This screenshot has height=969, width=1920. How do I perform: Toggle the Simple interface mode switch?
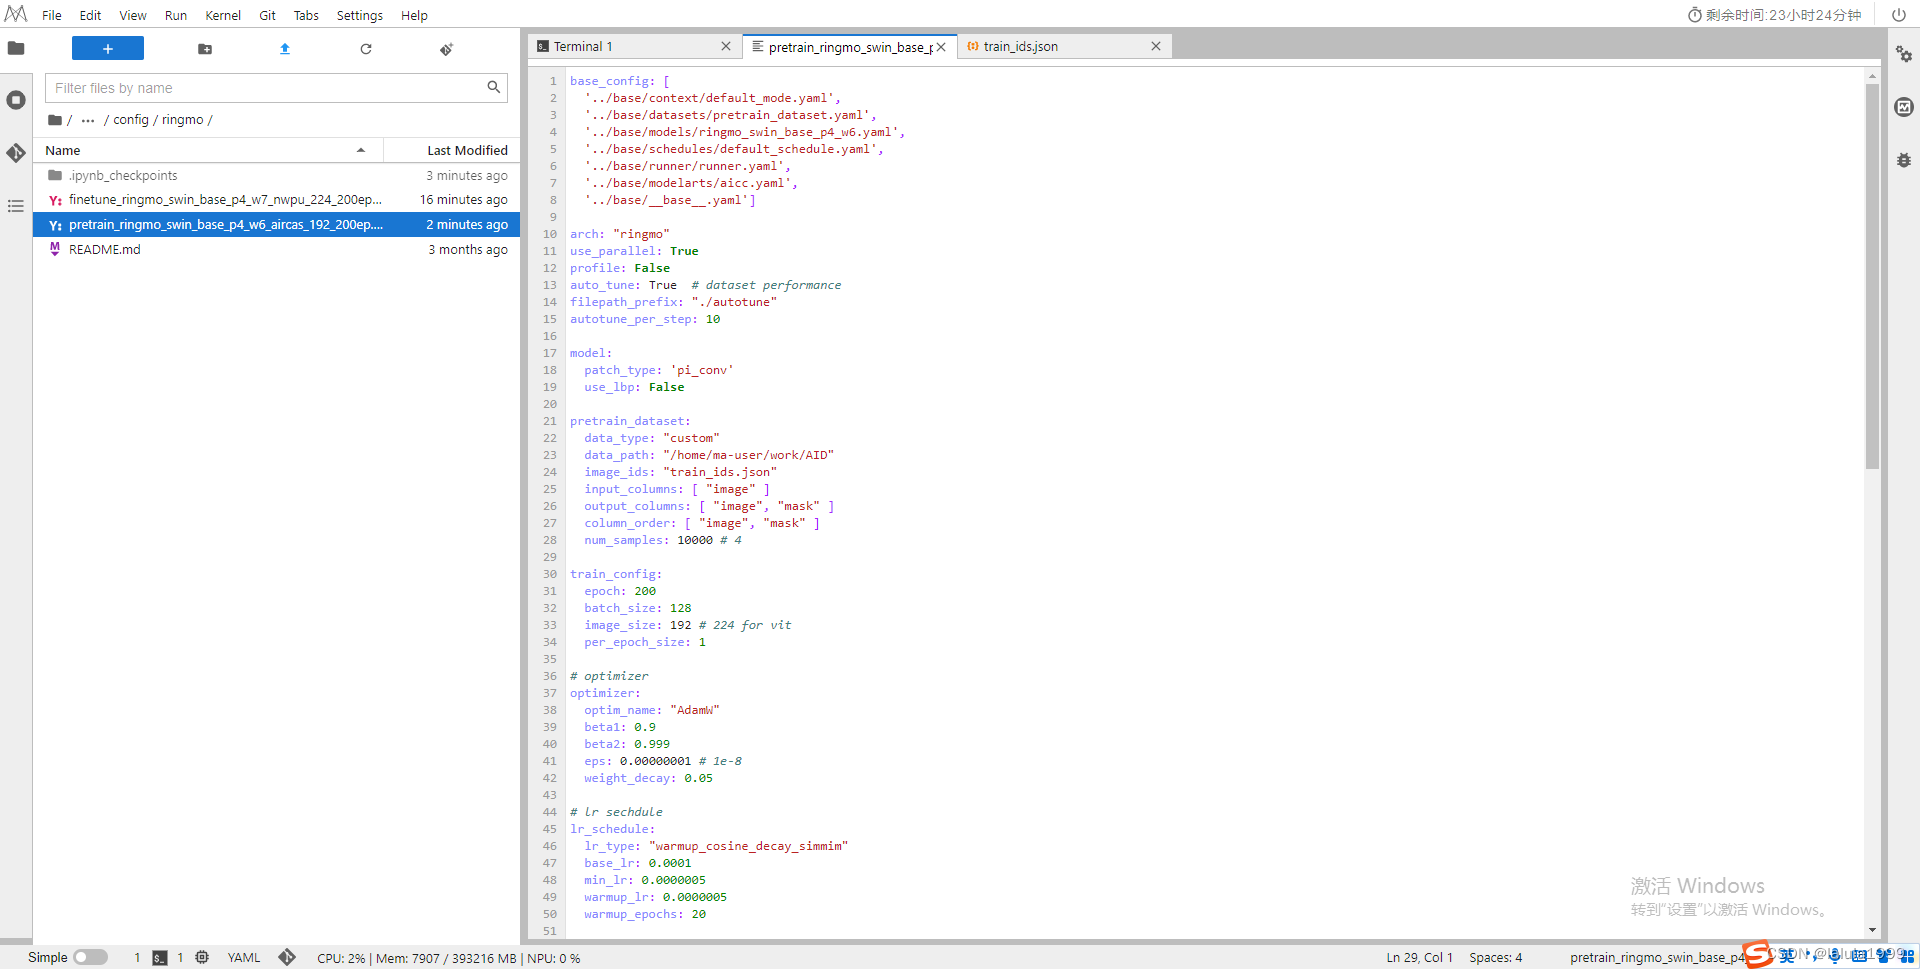(x=90, y=957)
